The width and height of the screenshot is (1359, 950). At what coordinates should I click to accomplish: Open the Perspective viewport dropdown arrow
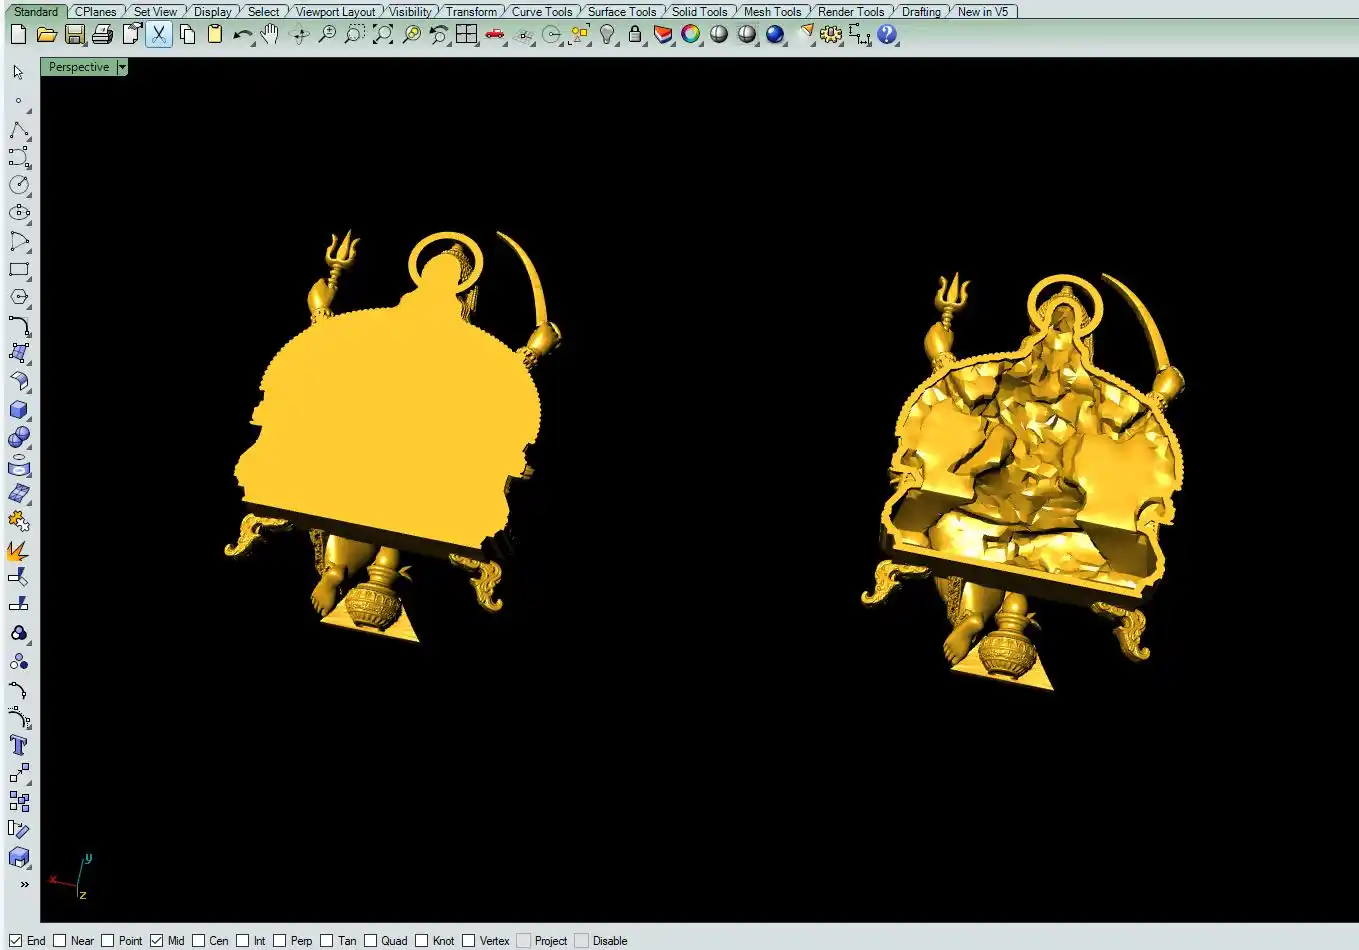pos(122,67)
